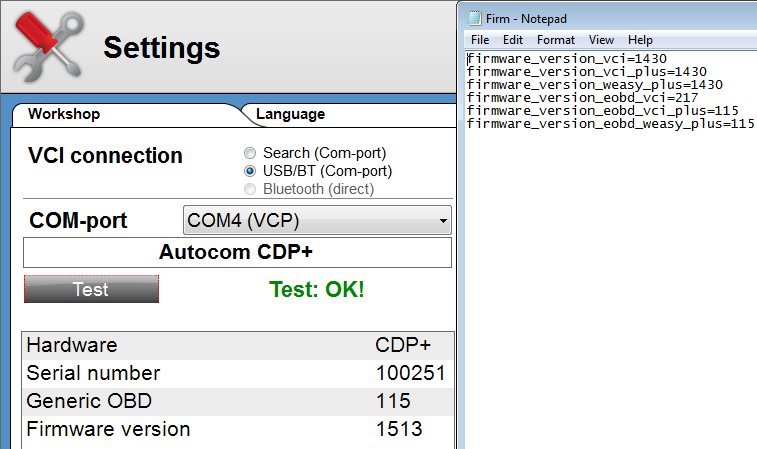
Task: Click the Autocom CDP+ device field
Action: (x=237, y=252)
